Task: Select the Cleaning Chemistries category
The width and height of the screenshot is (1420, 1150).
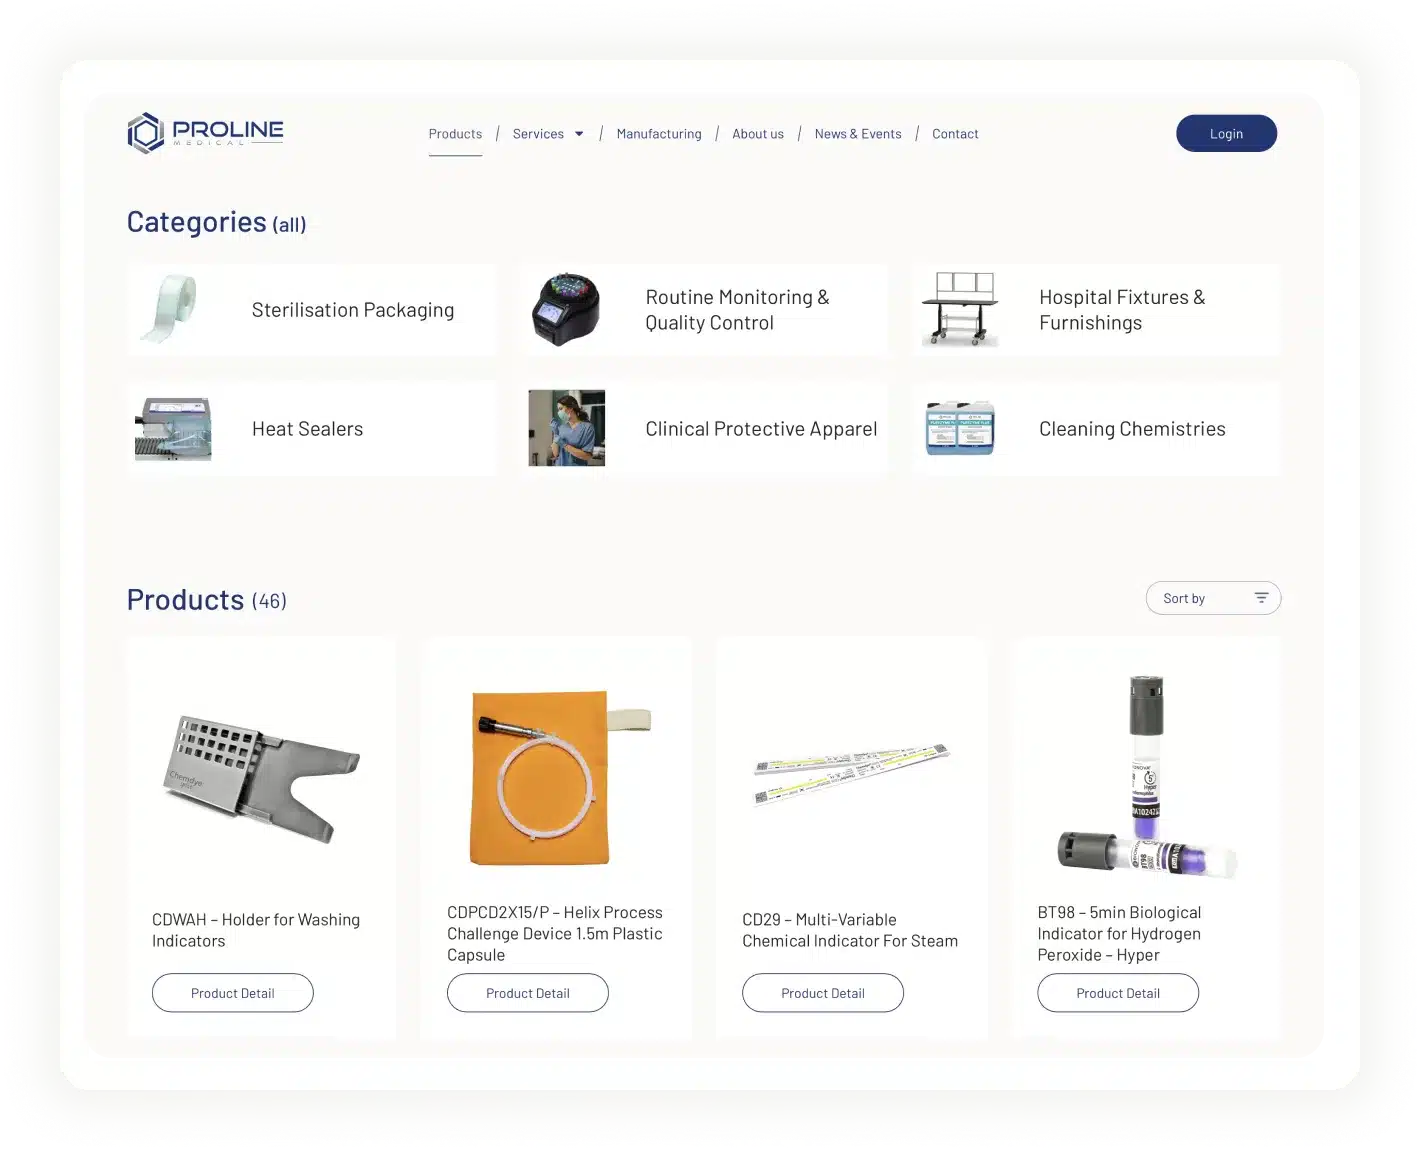Action: [1096, 429]
